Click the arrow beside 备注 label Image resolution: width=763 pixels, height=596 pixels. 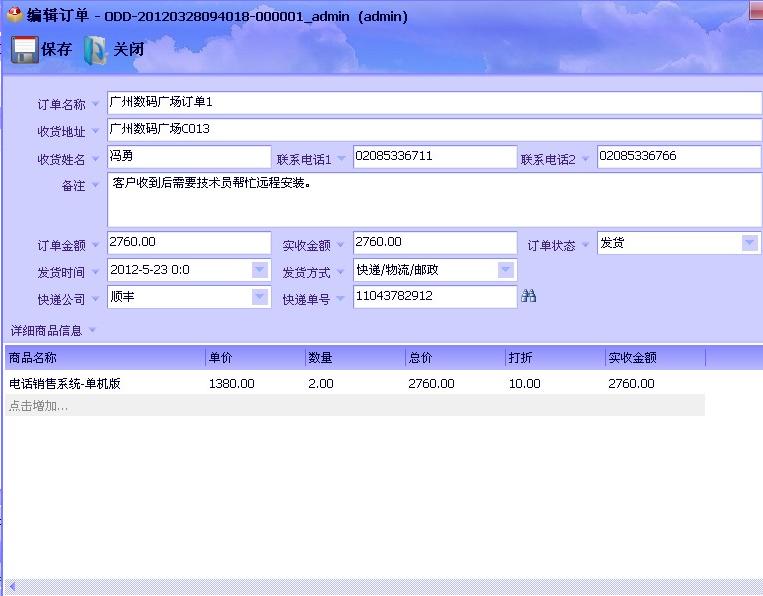click(x=95, y=185)
